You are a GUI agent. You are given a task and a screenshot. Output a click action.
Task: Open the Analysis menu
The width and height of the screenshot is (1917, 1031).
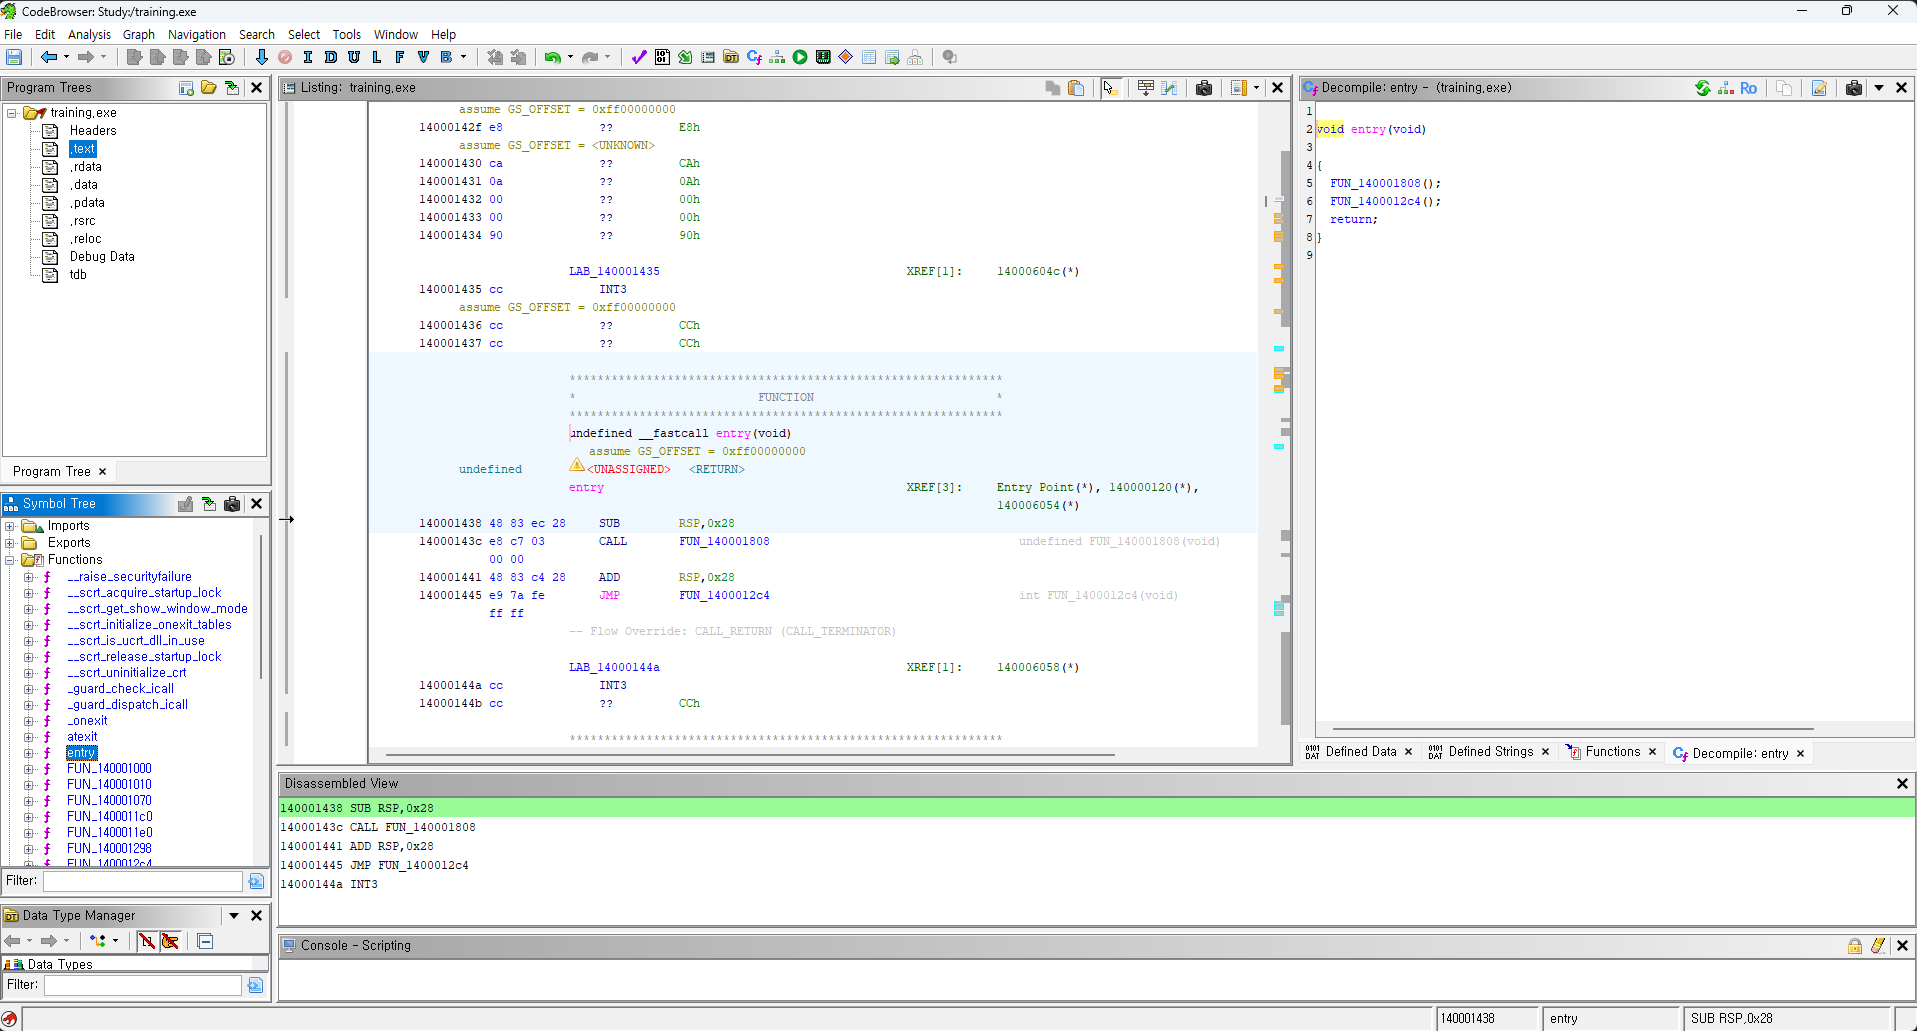click(89, 34)
